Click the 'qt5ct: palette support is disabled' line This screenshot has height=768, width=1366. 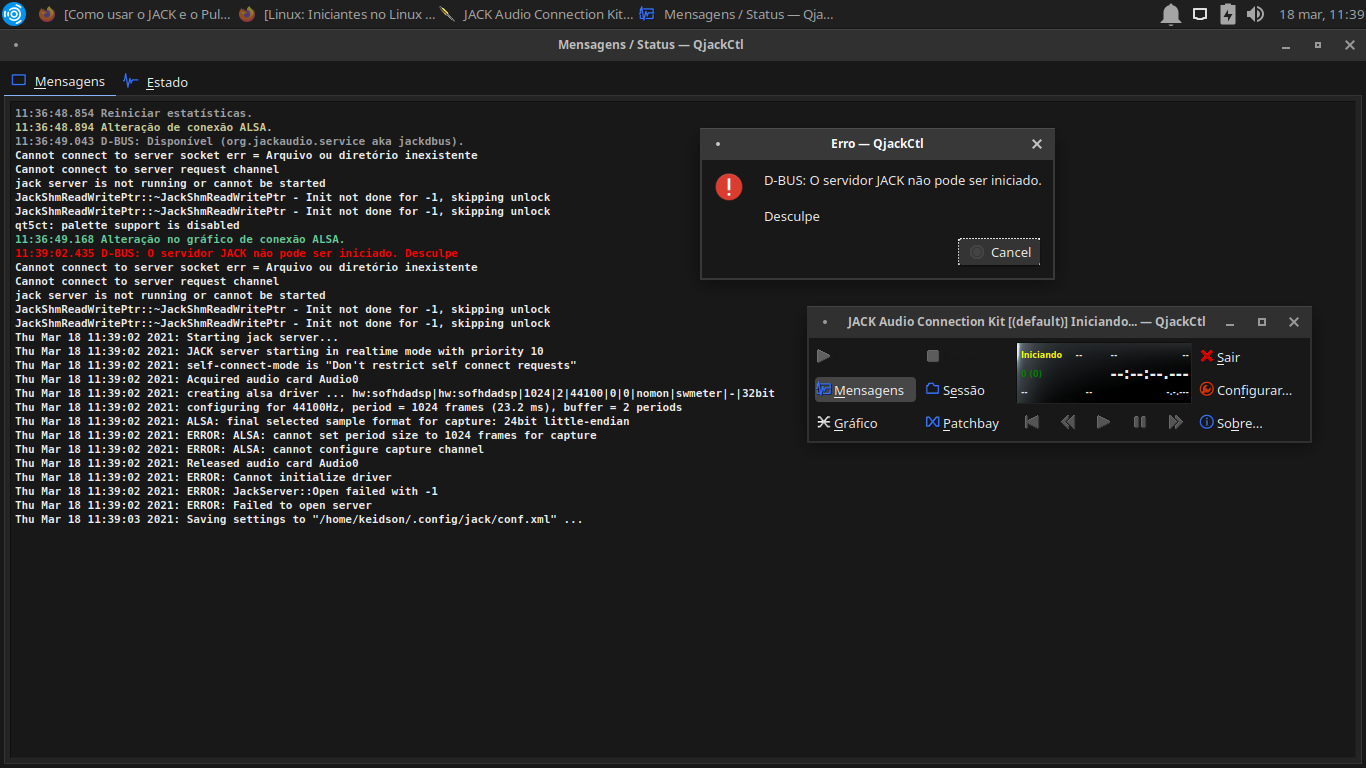[128, 225]
